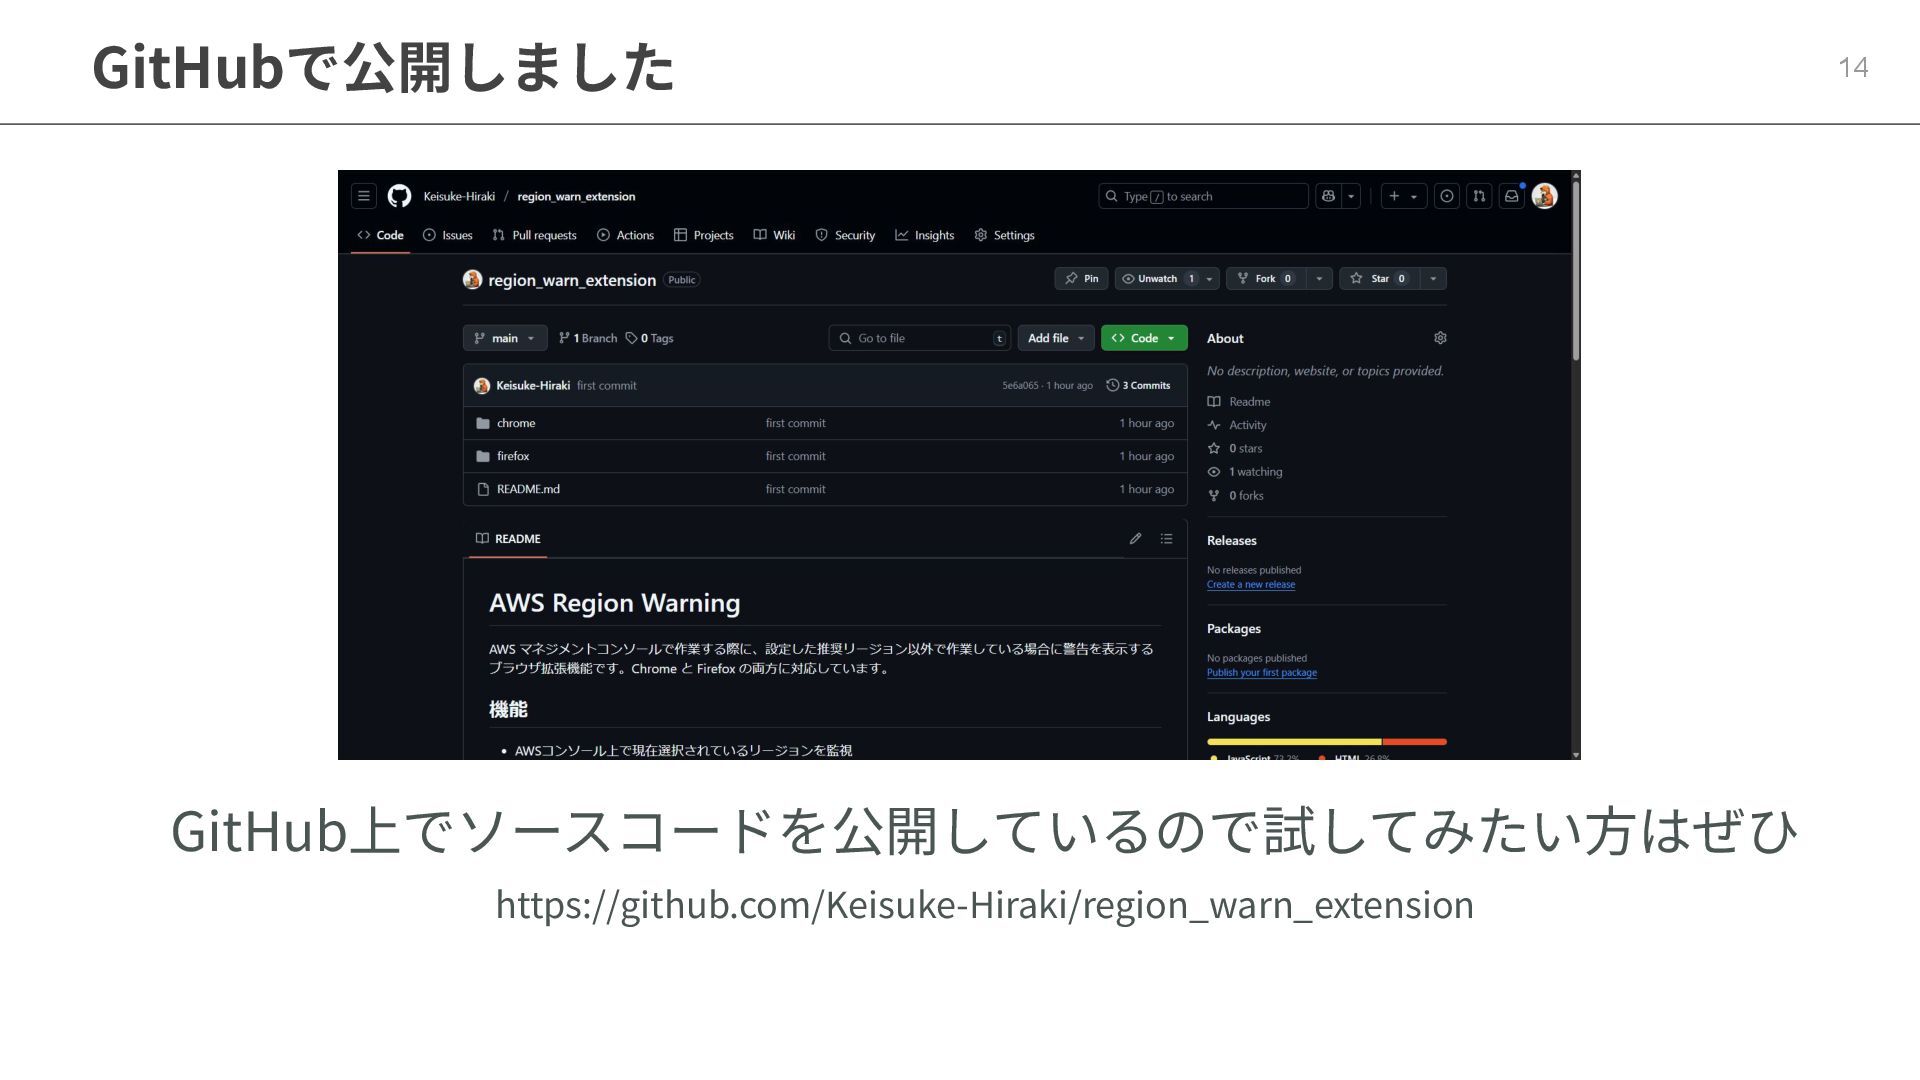
Task: Open the create new plus button
Action: pos(1403,196)
